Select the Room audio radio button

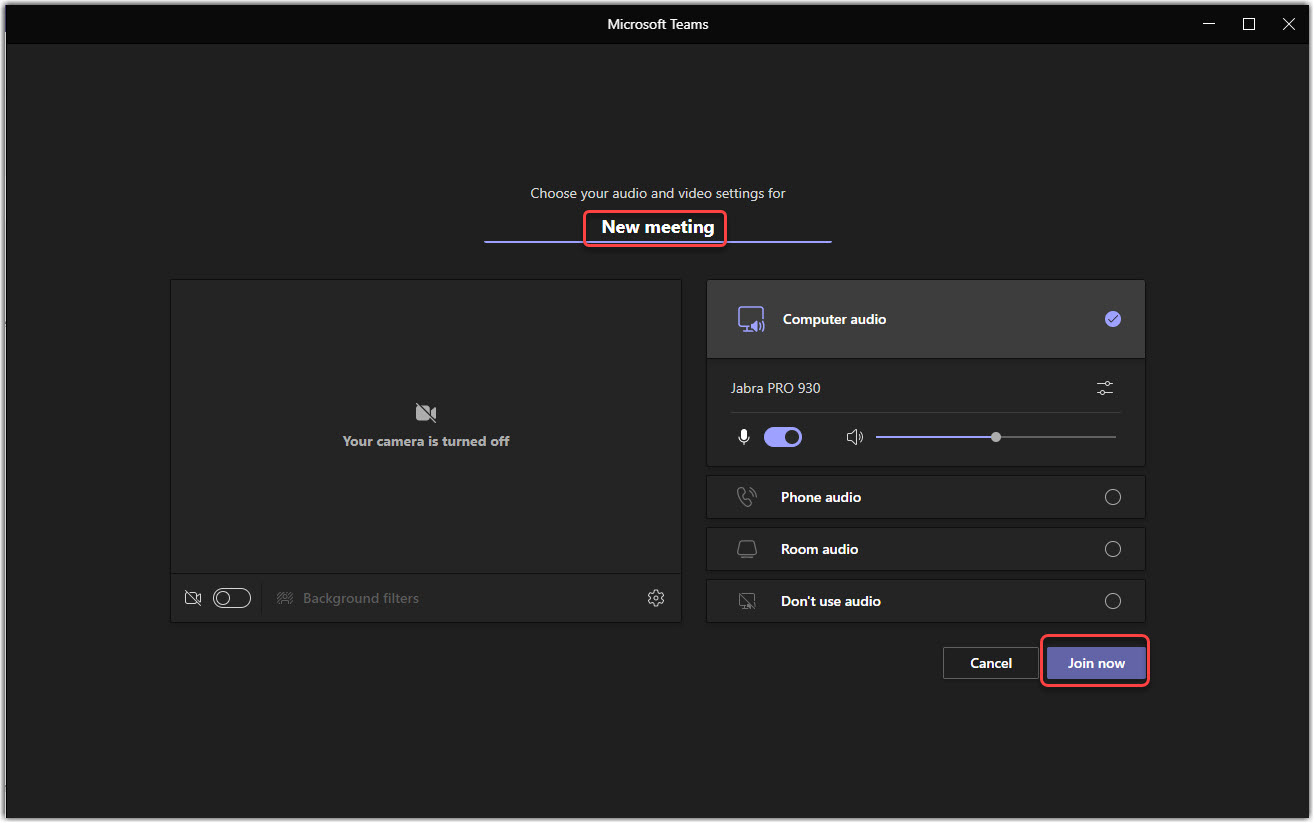1113,548
